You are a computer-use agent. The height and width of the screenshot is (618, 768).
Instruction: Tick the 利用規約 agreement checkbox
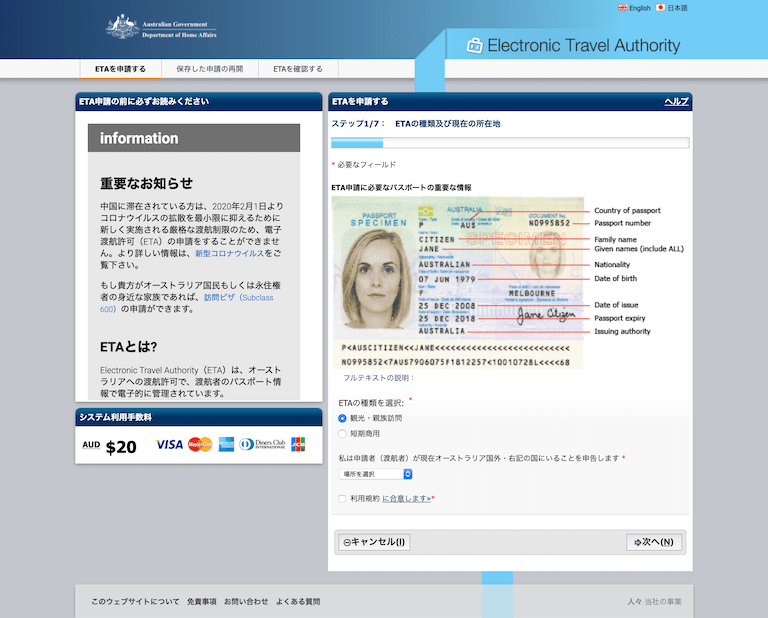(x=342, y=499)
